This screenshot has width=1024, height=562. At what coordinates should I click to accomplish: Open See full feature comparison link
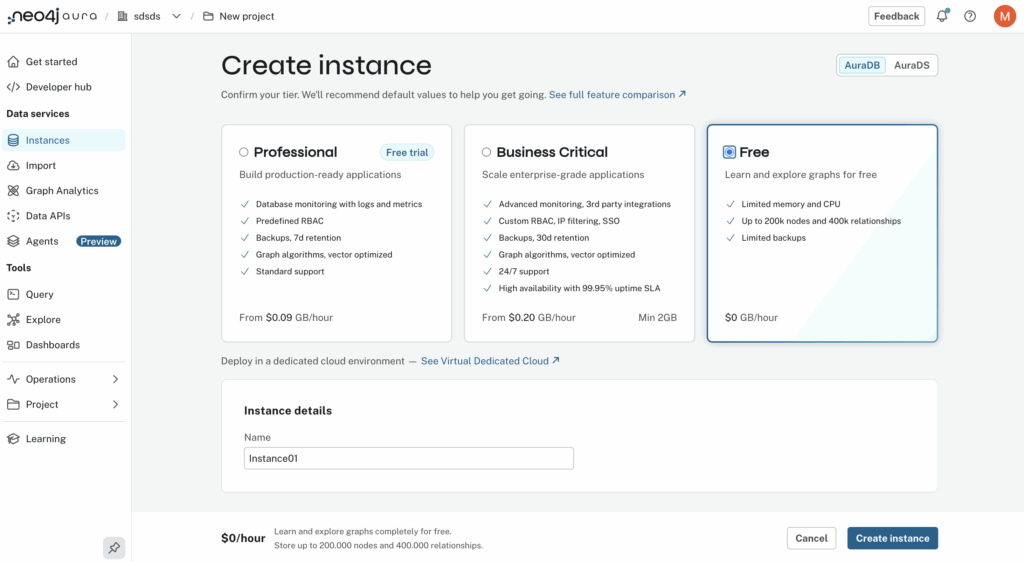point(617,95)
